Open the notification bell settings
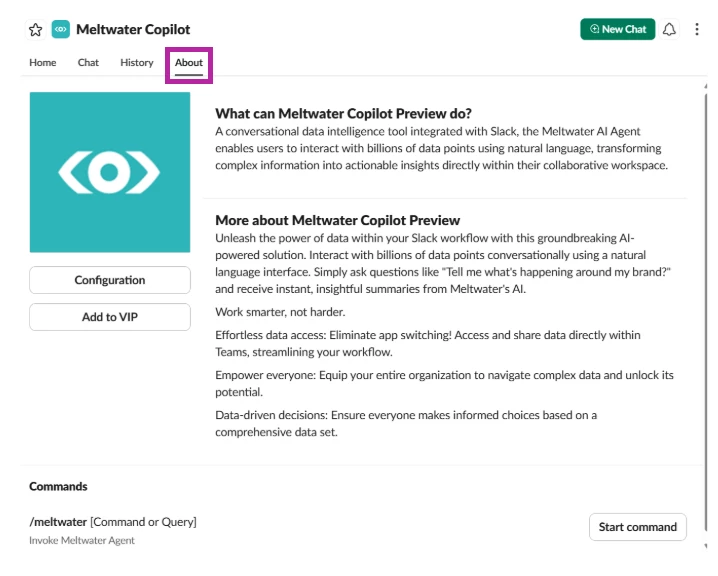Screen dimensions: 718x576 (669, 29)
